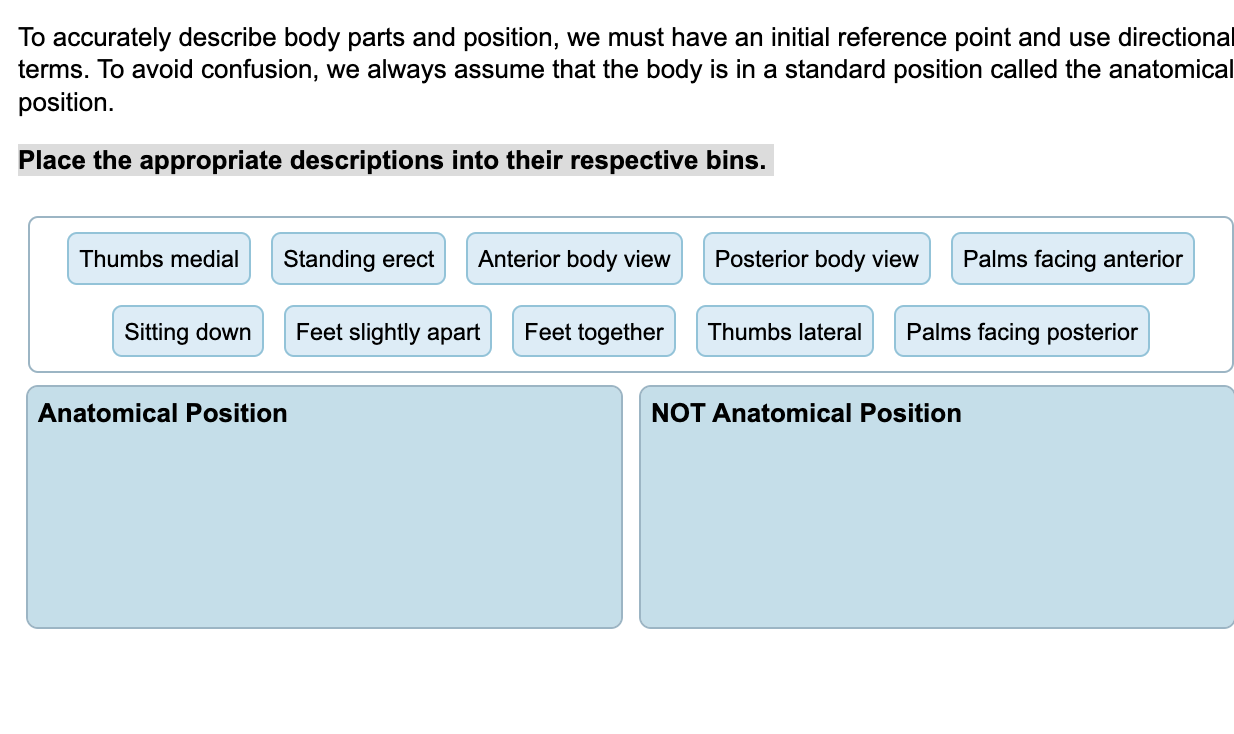Select the "Feet slightly apart" chip
Image resolution: width=1234 pixels, height=734 pixels.
tap(387, 331)
